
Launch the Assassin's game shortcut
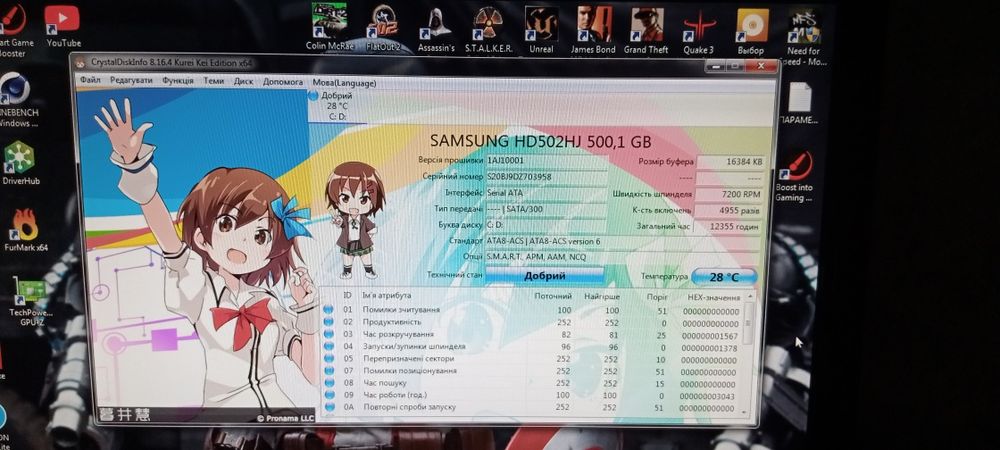[436, 29]
